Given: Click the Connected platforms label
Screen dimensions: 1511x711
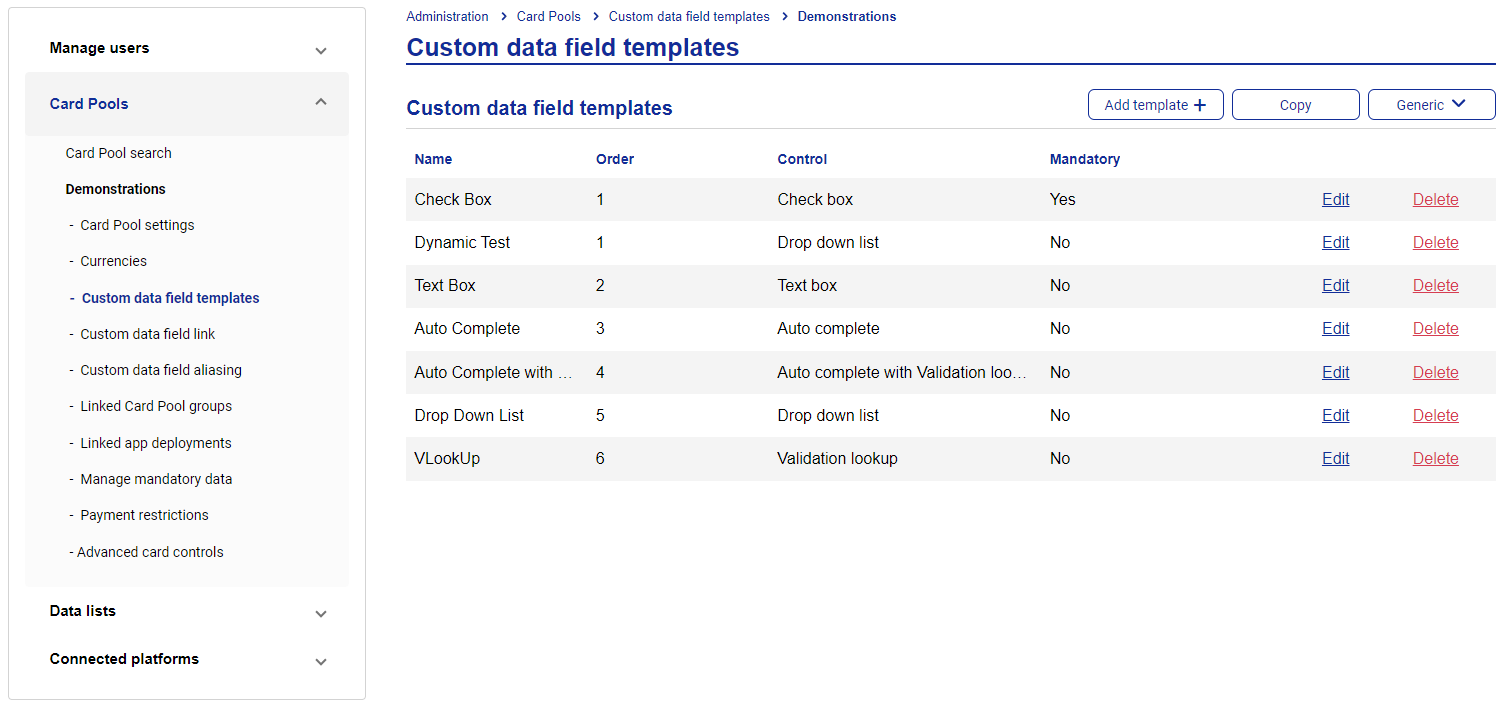Looking at the screenshot, I should 124,659.
